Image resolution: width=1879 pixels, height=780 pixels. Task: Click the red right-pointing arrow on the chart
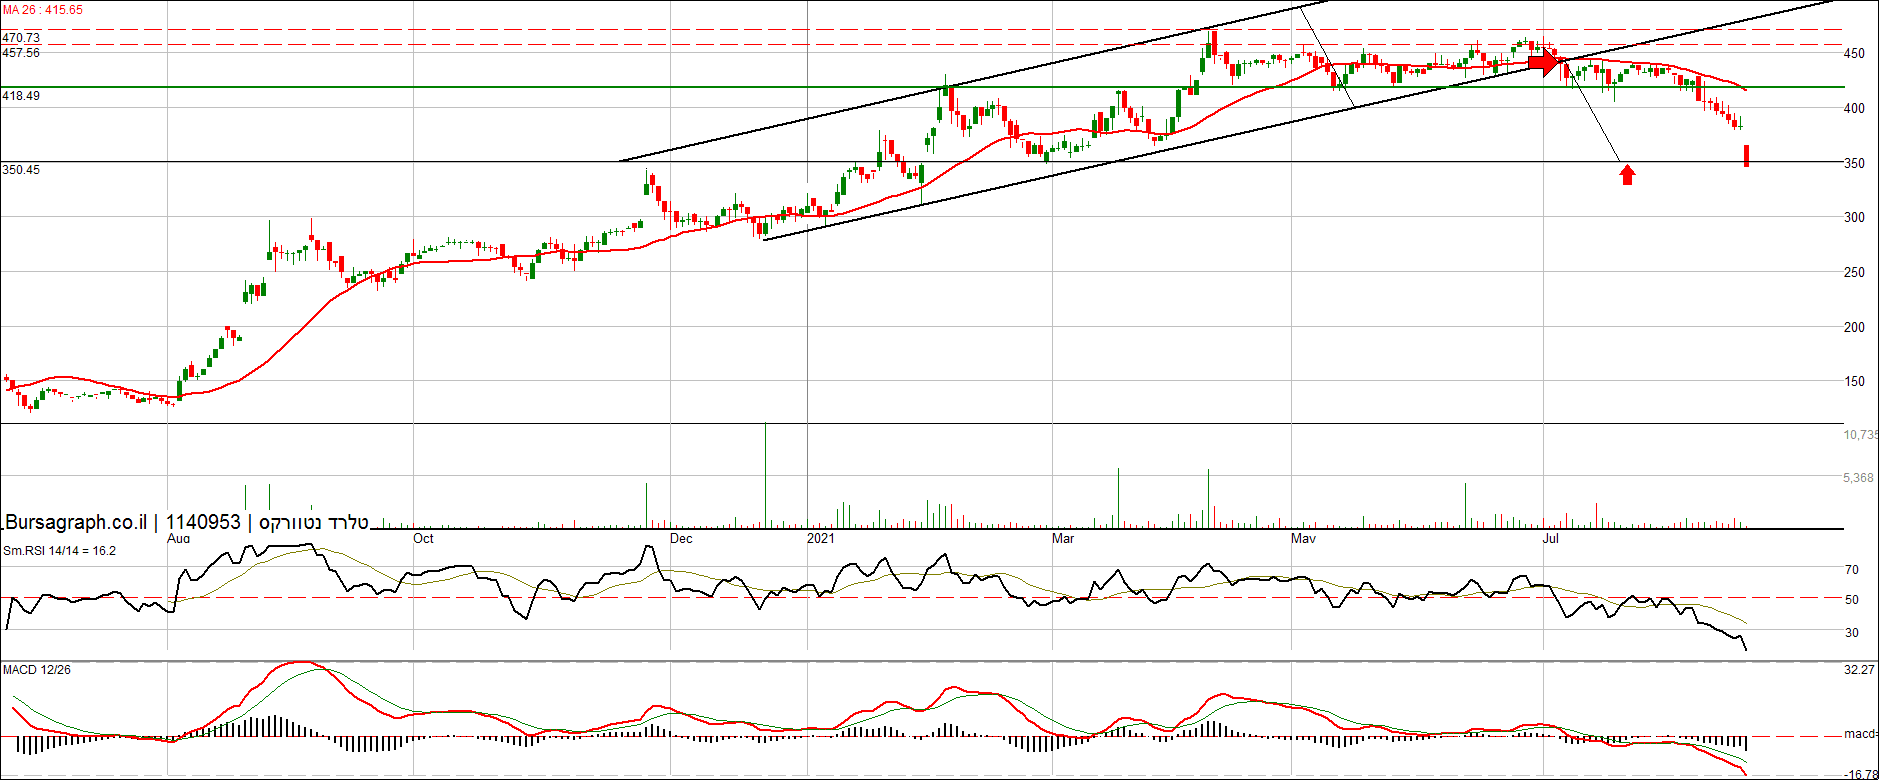[x=1544, y=64]
